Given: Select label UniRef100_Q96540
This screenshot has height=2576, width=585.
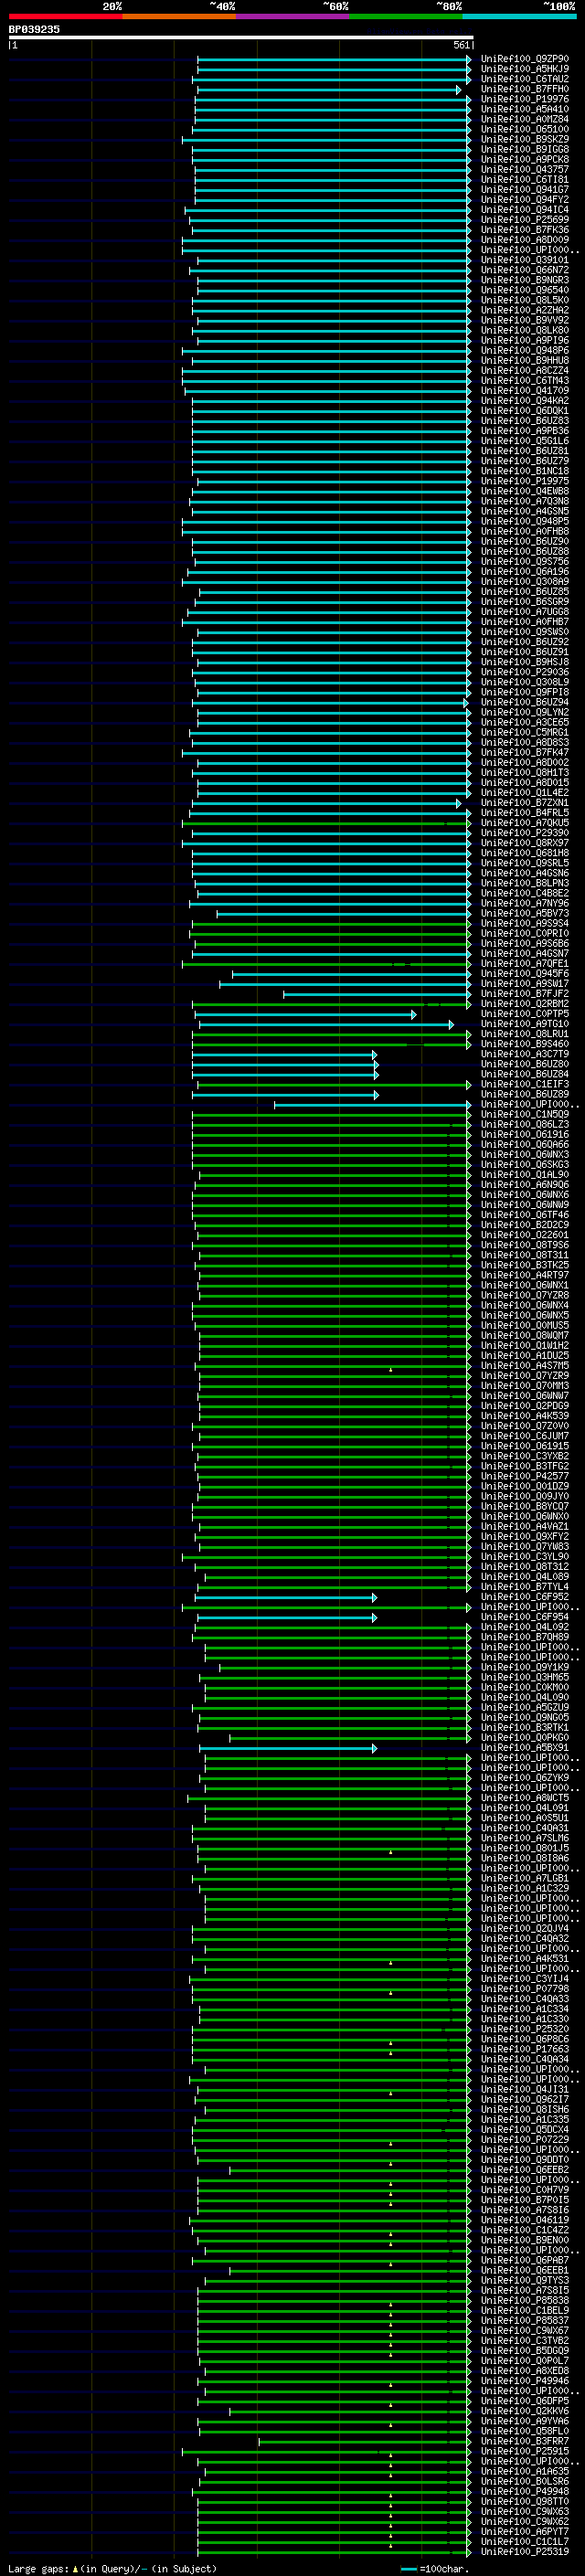Looking at the screenshot, I should 525,290.
